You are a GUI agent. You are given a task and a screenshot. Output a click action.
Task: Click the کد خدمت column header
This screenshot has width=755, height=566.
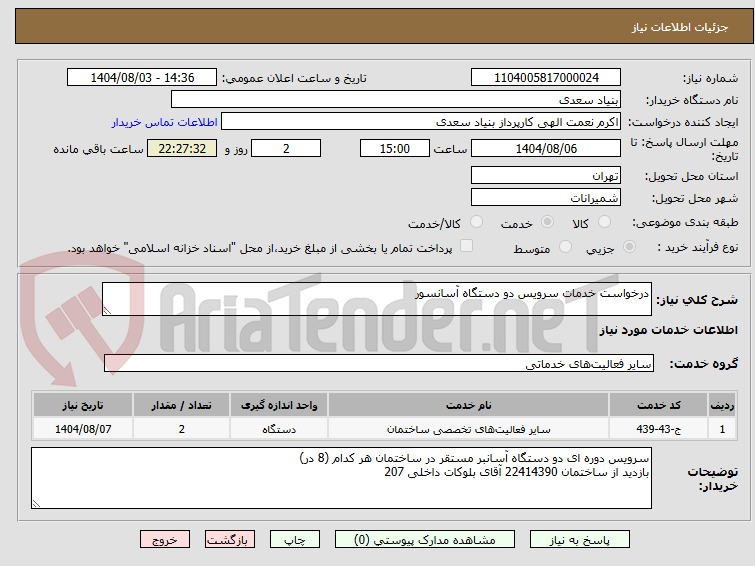point(658,405)
